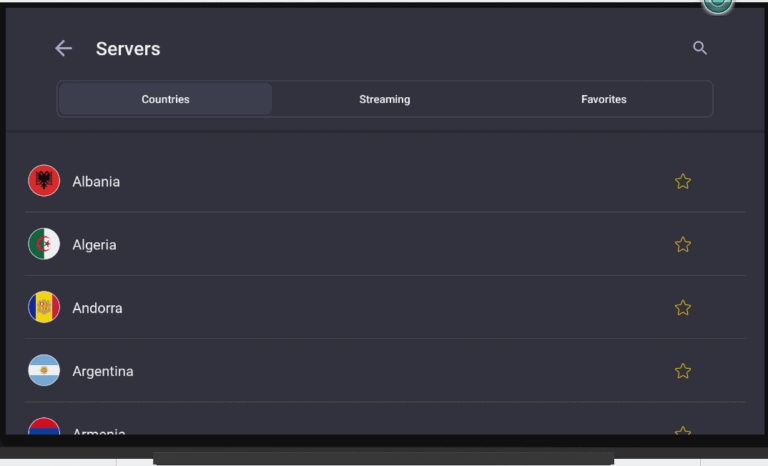Switch to the Countries tab
Image resolution: width=768 pixels, height=466 pixels.
(x=166, y=99)
